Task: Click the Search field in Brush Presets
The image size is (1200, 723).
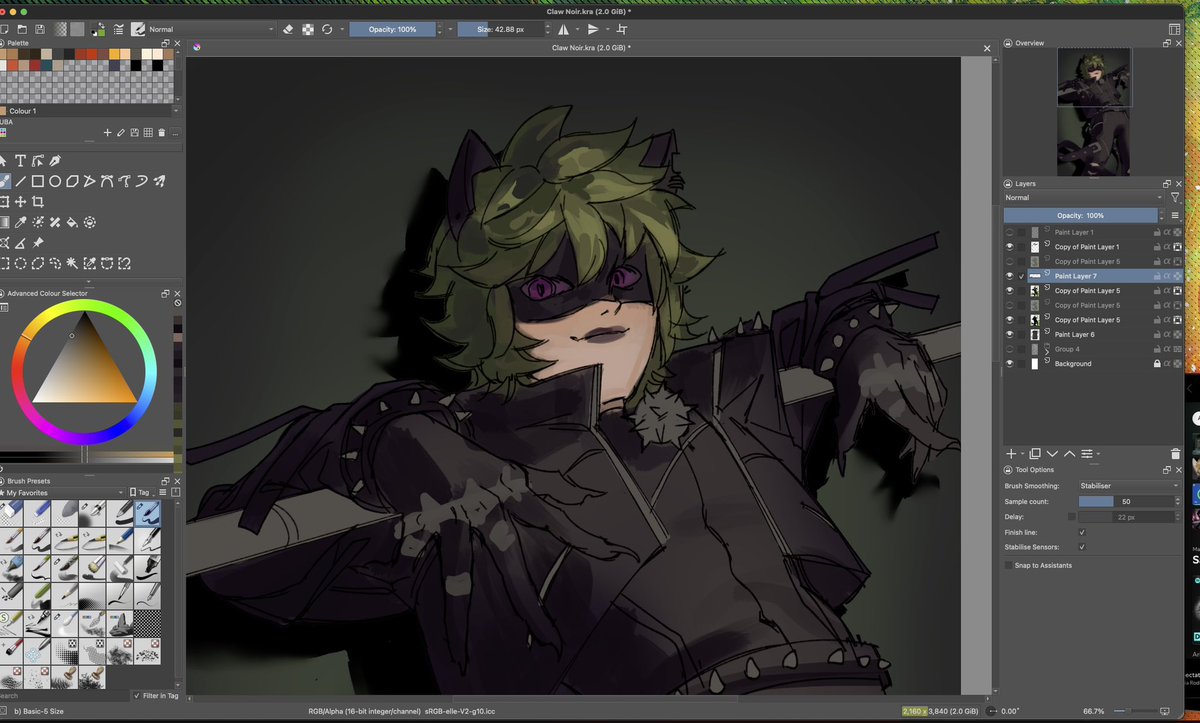Action: [x=65, y=695]
